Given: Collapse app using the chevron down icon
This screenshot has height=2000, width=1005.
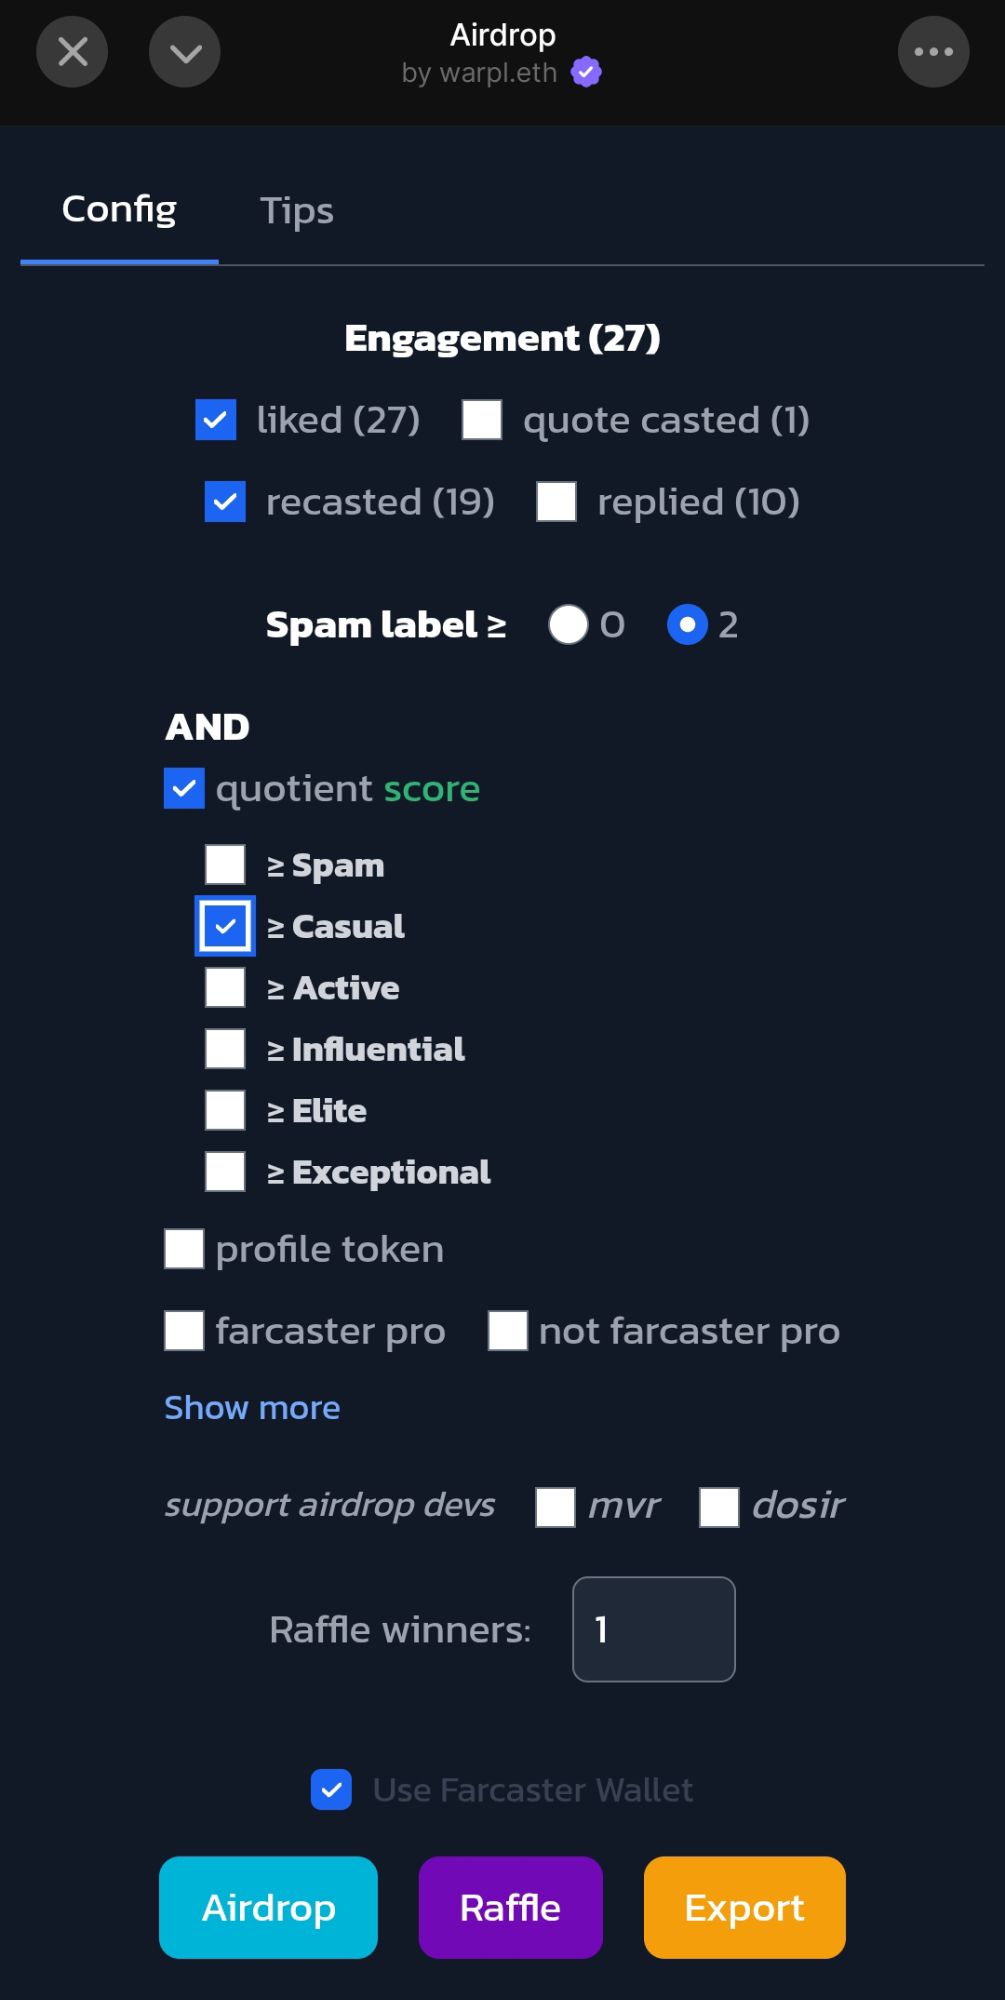Looking at the screenshot, I should [185, 52].
